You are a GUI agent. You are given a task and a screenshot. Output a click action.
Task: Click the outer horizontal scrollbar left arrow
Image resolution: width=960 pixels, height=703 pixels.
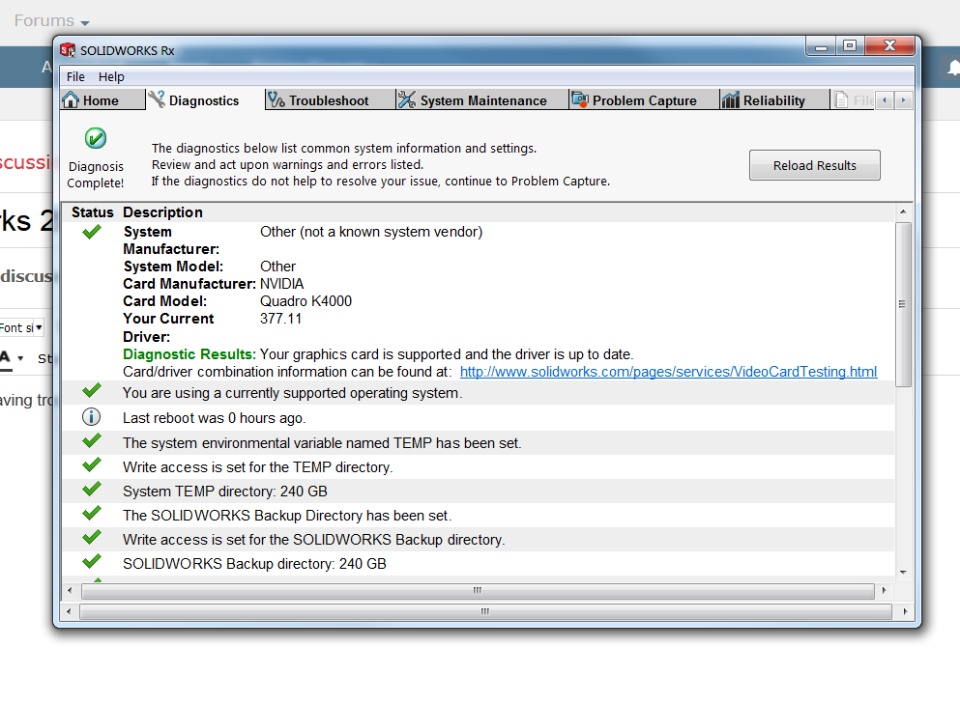click(x=69, y=611)
